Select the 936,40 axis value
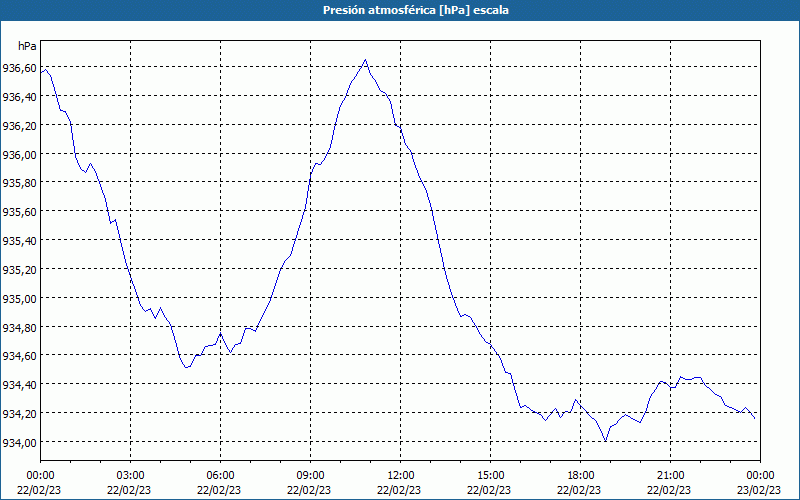The height and width of the screenshot is (500, 800). pyautogui.click(x=19, y=96)
